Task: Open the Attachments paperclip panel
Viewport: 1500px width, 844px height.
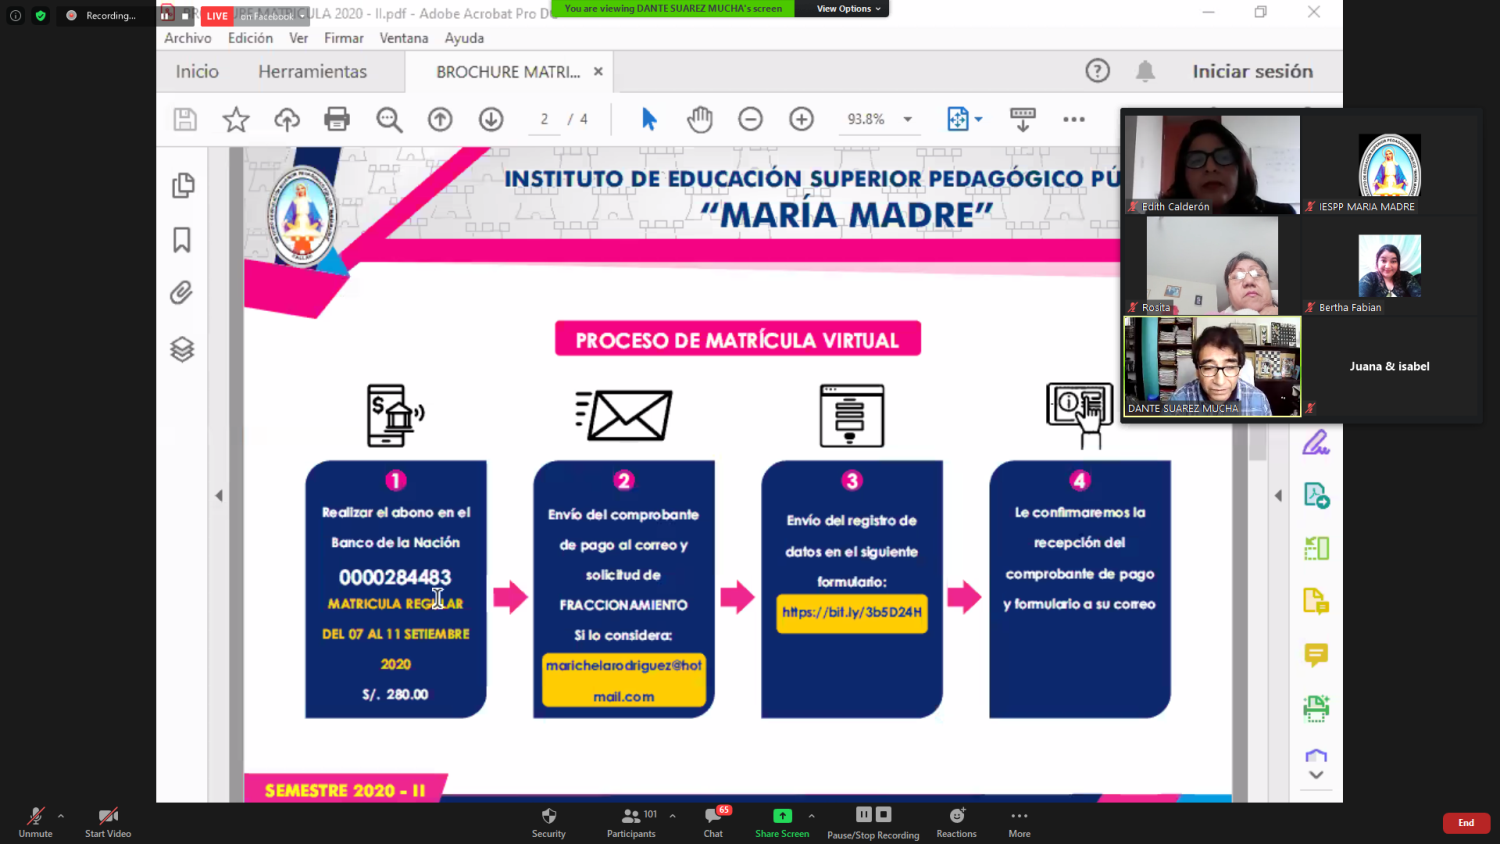Action: point(182,293)
